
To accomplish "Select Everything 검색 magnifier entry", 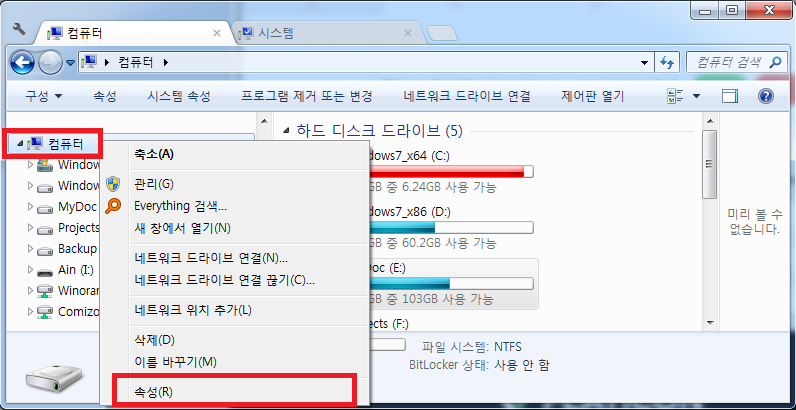I will point(180,206).
